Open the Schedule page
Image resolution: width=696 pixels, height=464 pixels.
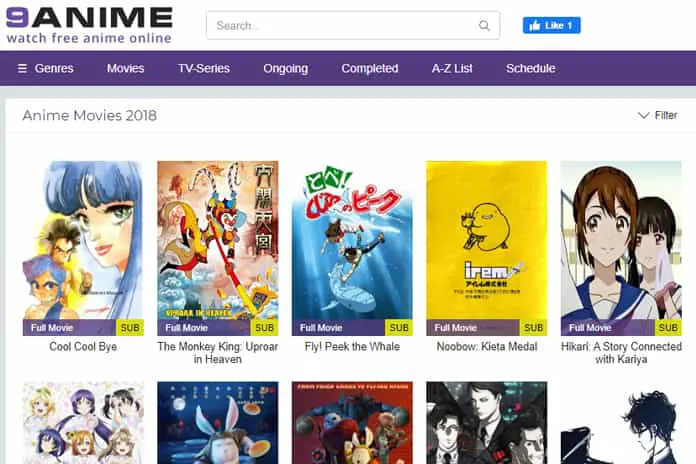point(530,68)
